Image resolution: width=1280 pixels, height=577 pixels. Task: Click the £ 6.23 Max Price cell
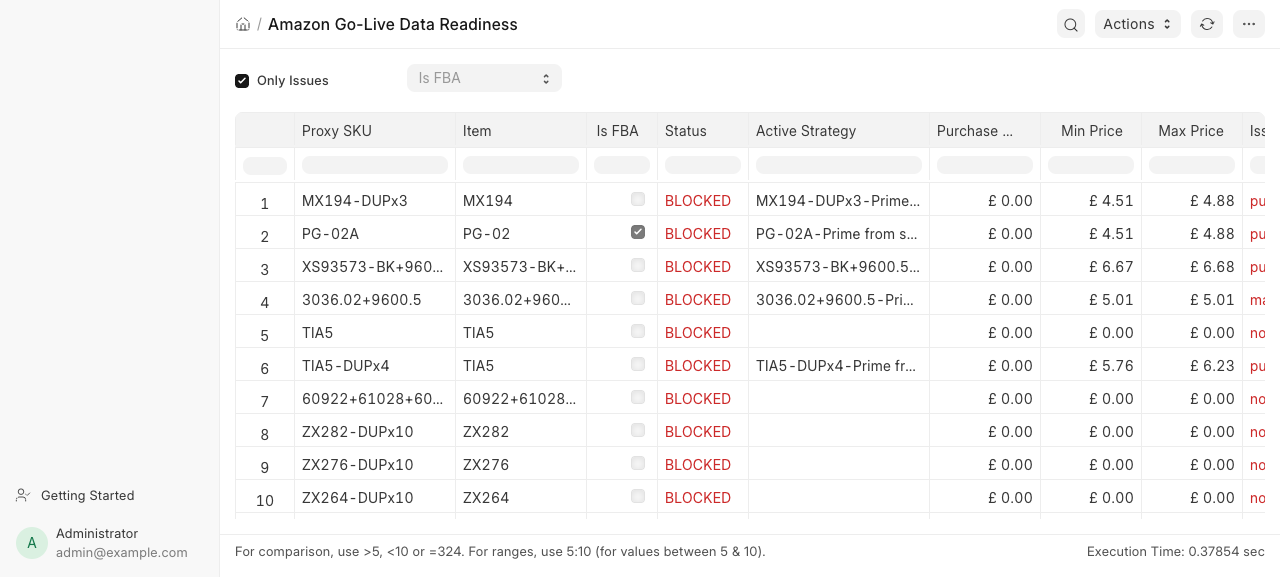(1192, 365)
